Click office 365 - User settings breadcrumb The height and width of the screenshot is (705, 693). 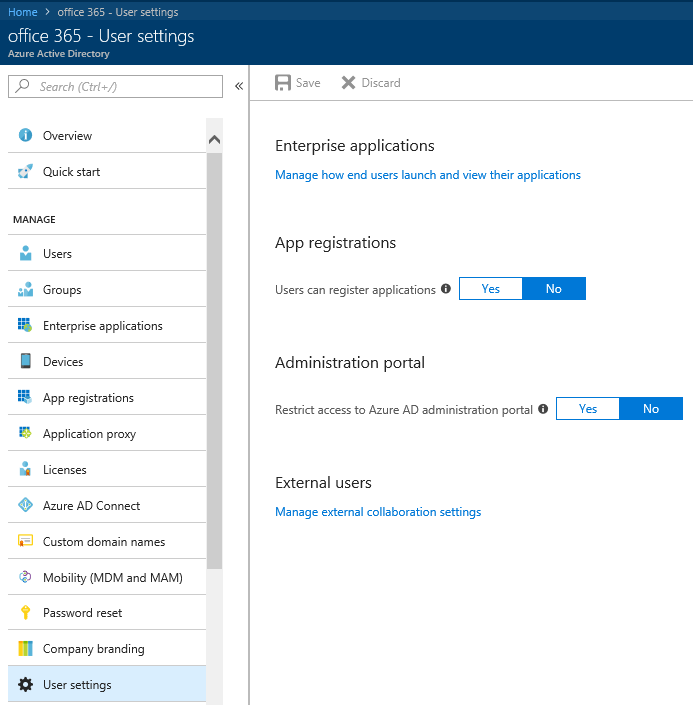tap(118, 12)
